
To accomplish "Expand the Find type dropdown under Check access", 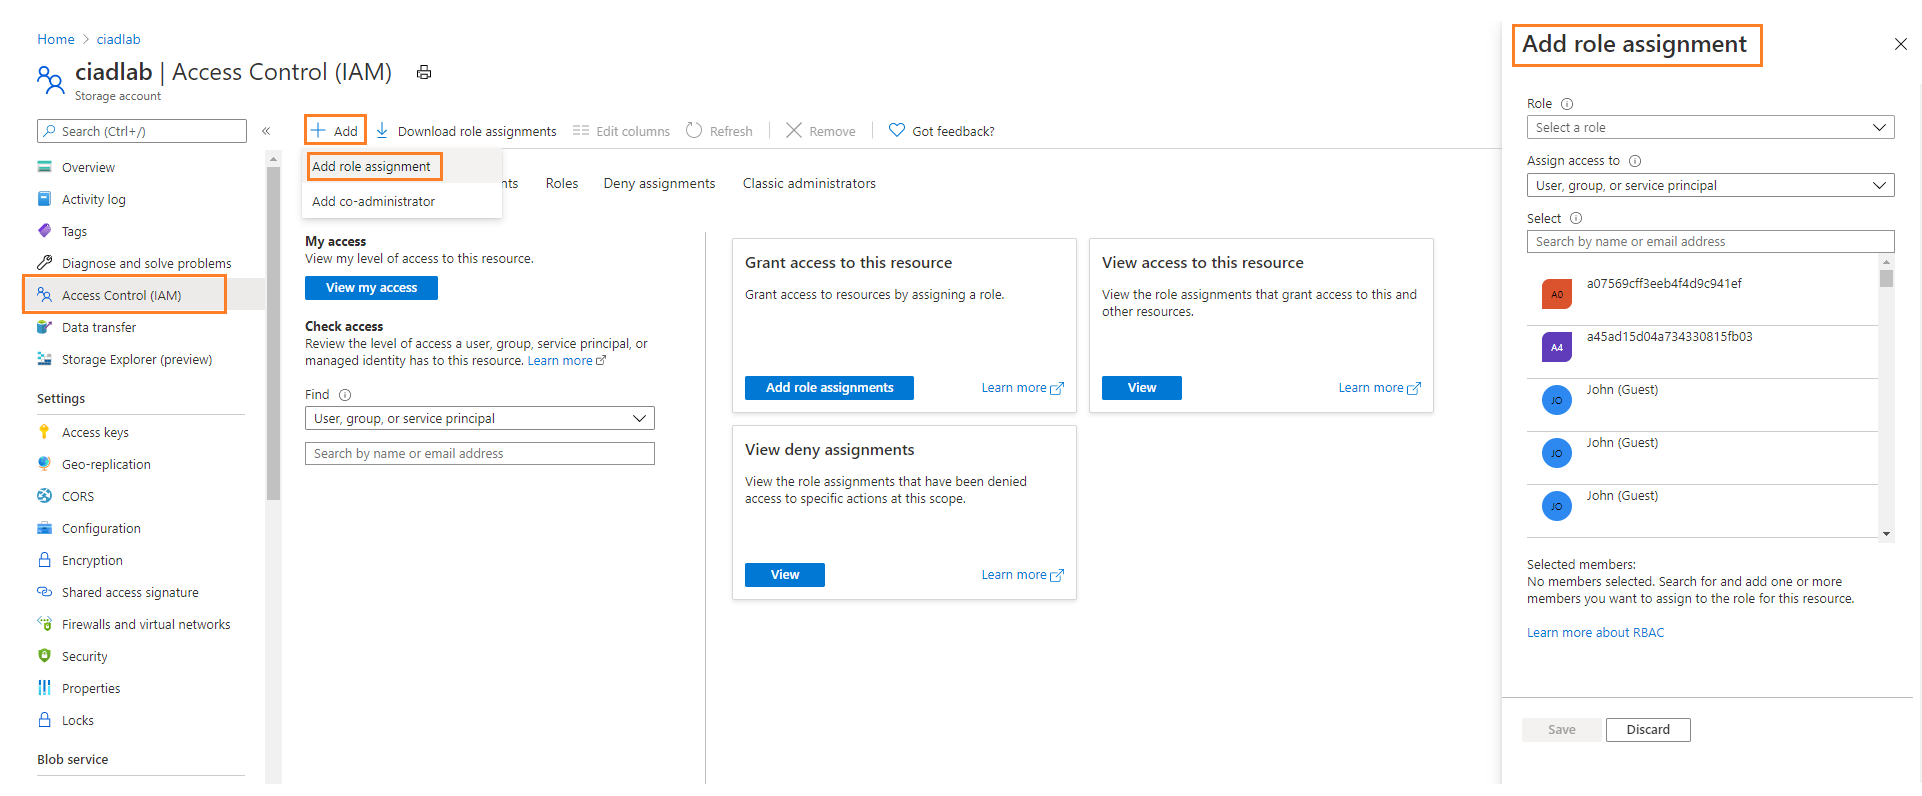I will 479,419.
